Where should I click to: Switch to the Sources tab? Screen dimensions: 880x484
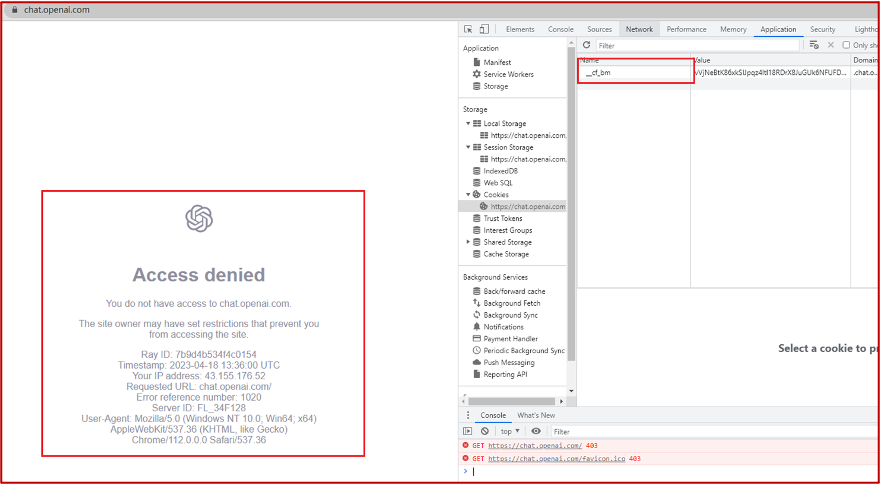[599, 29]
